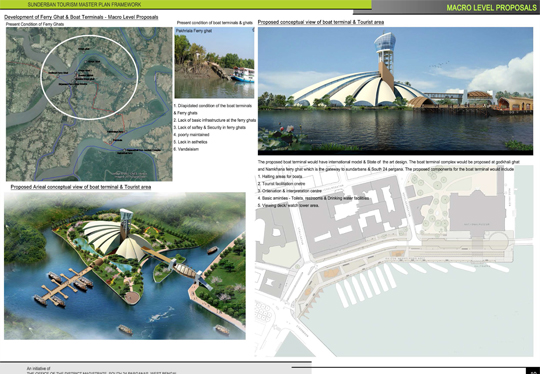
Task: Open the boat terminal conceptual render image
Action: 395,91
